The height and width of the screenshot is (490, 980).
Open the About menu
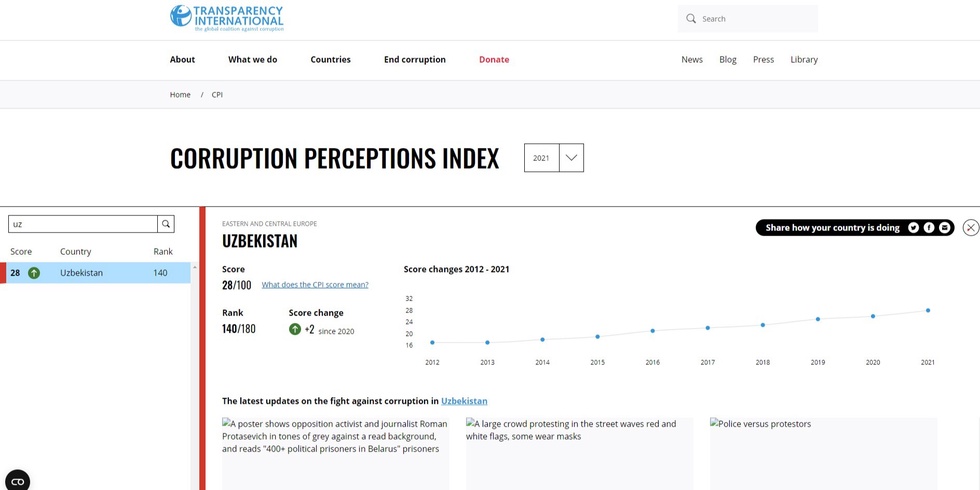click(182, 60)
